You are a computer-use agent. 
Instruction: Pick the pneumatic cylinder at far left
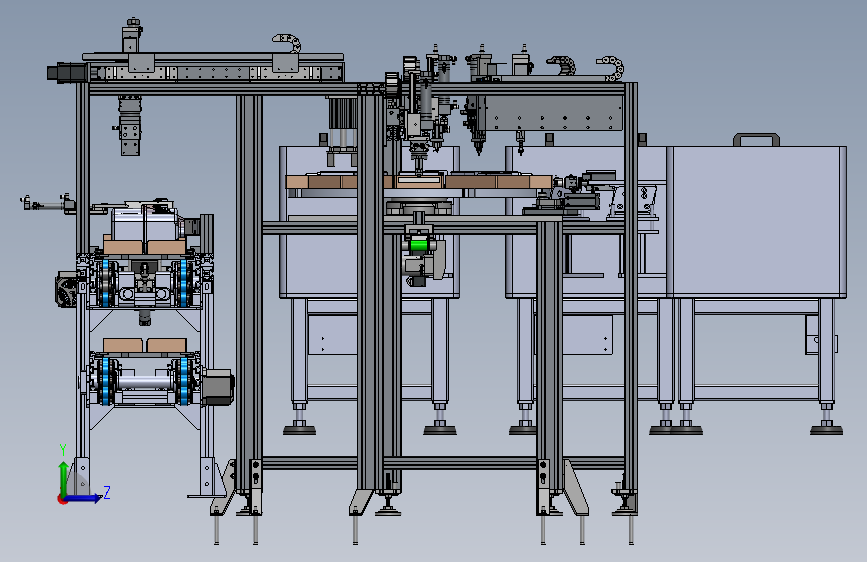pos(48,204)
